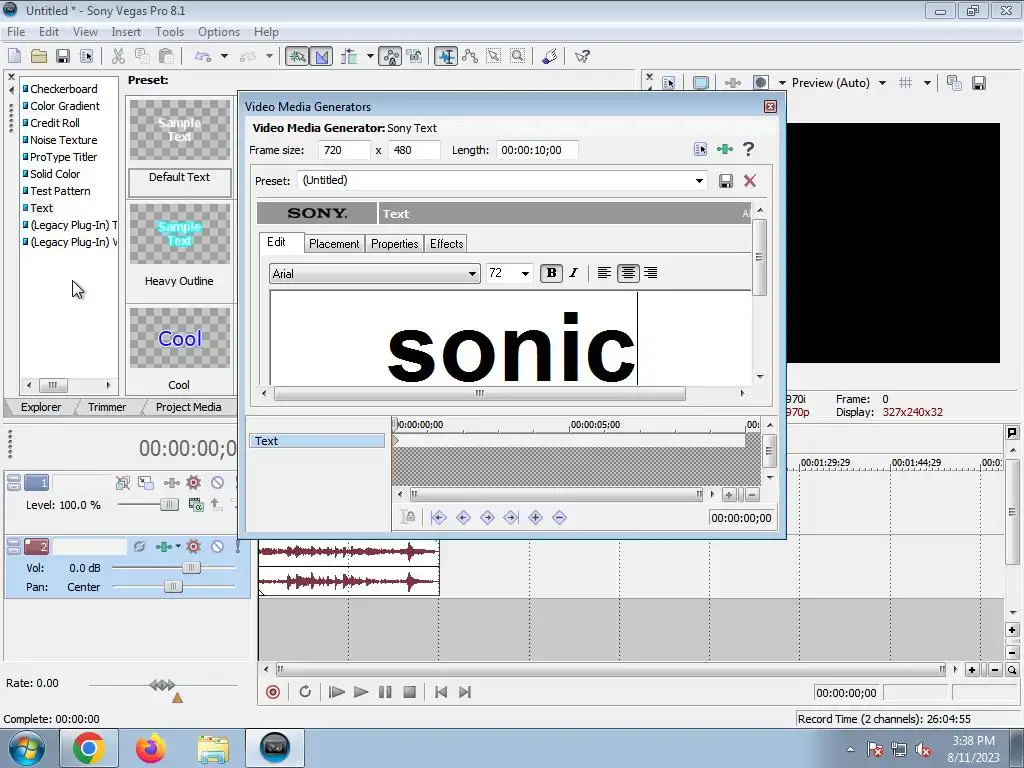1024x768 pixels.
Task: Open the Insert menu
Action: coord(126,31)
